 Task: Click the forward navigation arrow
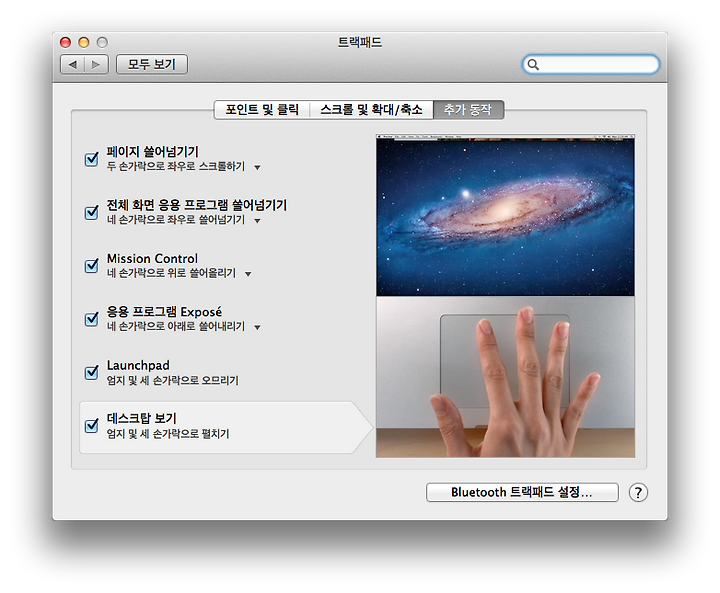[96, 65]
